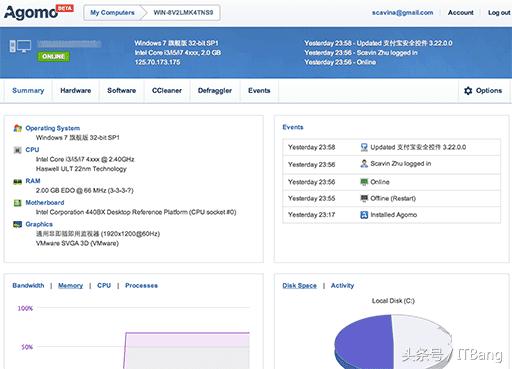The width and height of the screenshot is (512, 369).
Task: Click the Operating System Windows icon
Action: tap(17, 128)
